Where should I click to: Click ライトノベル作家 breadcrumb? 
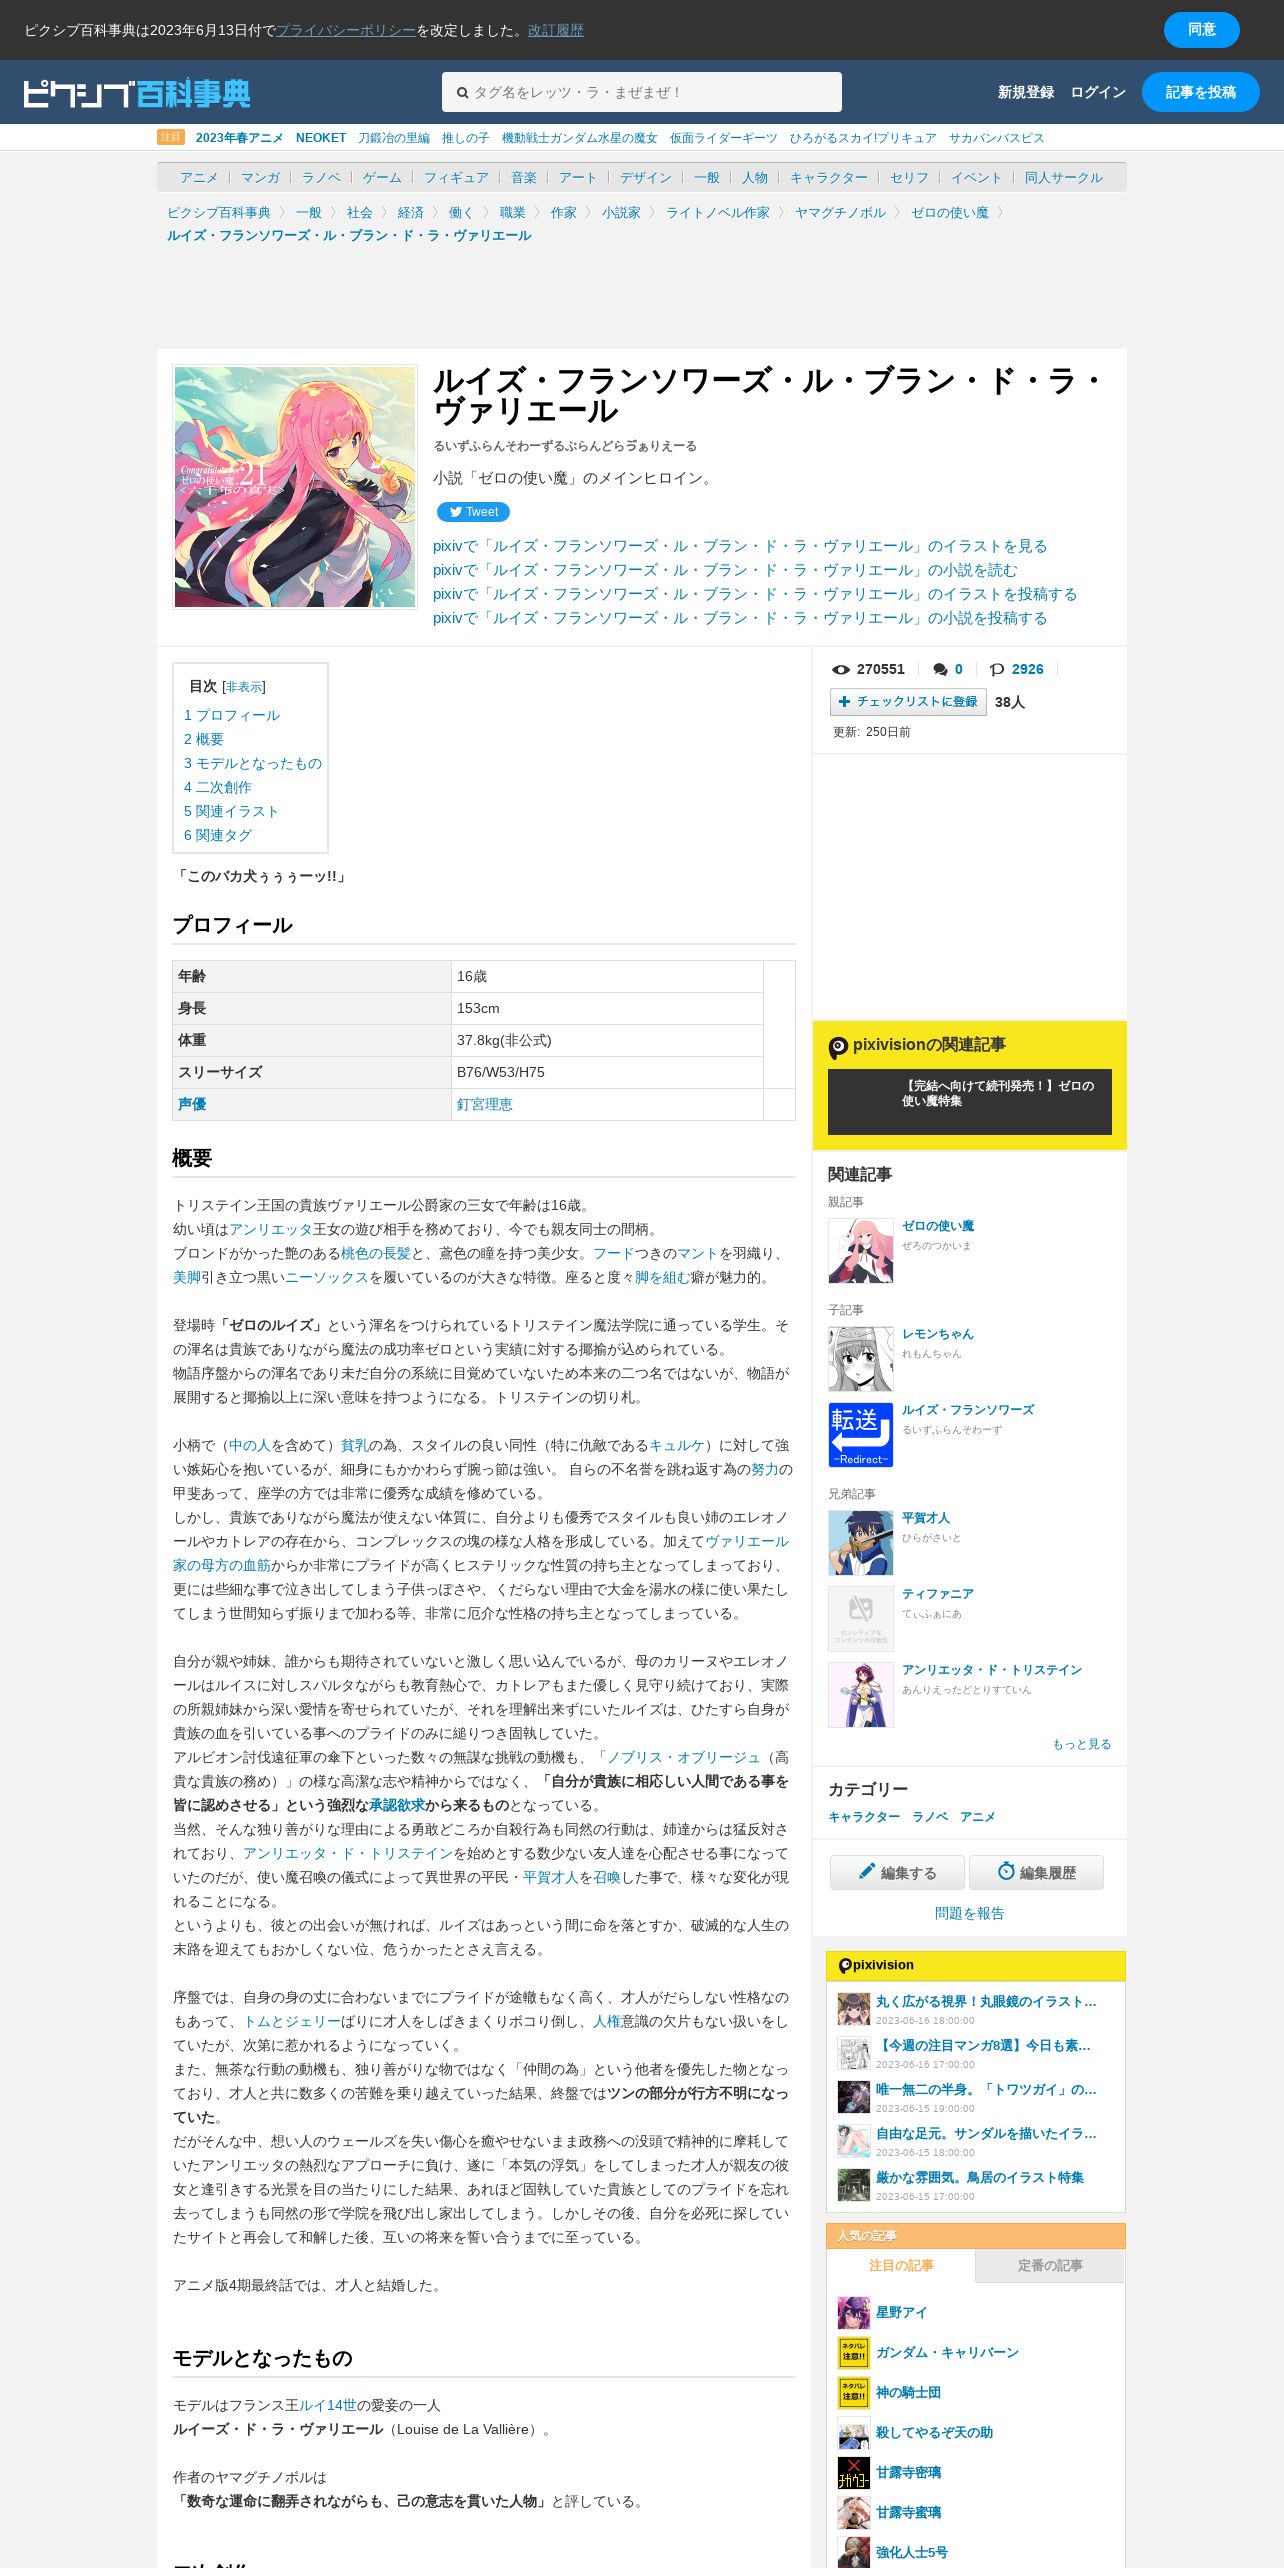click(x=717, y=212)
